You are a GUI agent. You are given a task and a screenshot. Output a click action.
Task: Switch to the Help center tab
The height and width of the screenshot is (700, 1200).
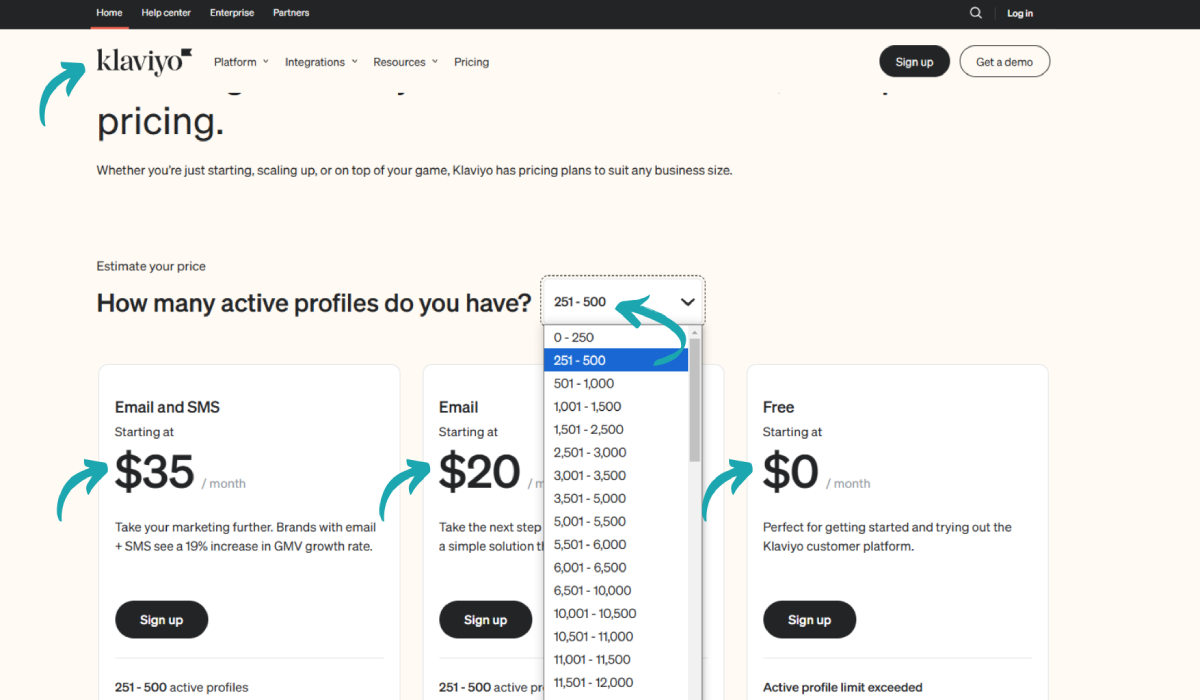(x=166, y=13)
